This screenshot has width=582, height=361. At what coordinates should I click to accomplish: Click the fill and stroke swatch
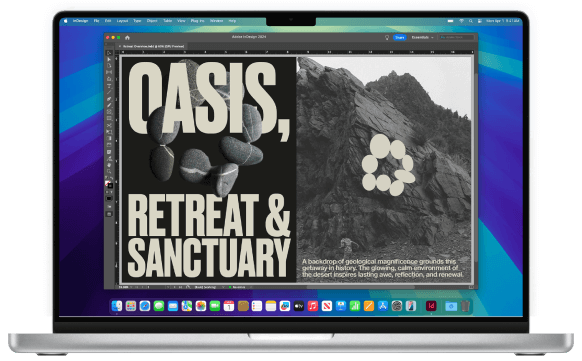tap(109, 184)
